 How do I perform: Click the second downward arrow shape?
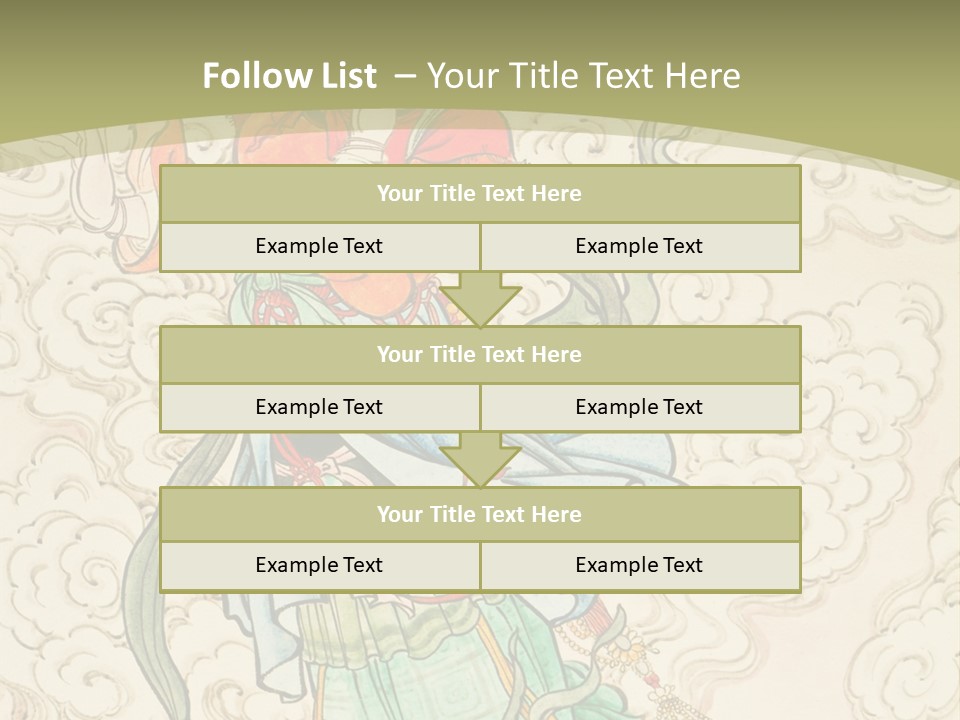[x=480, y=460]
